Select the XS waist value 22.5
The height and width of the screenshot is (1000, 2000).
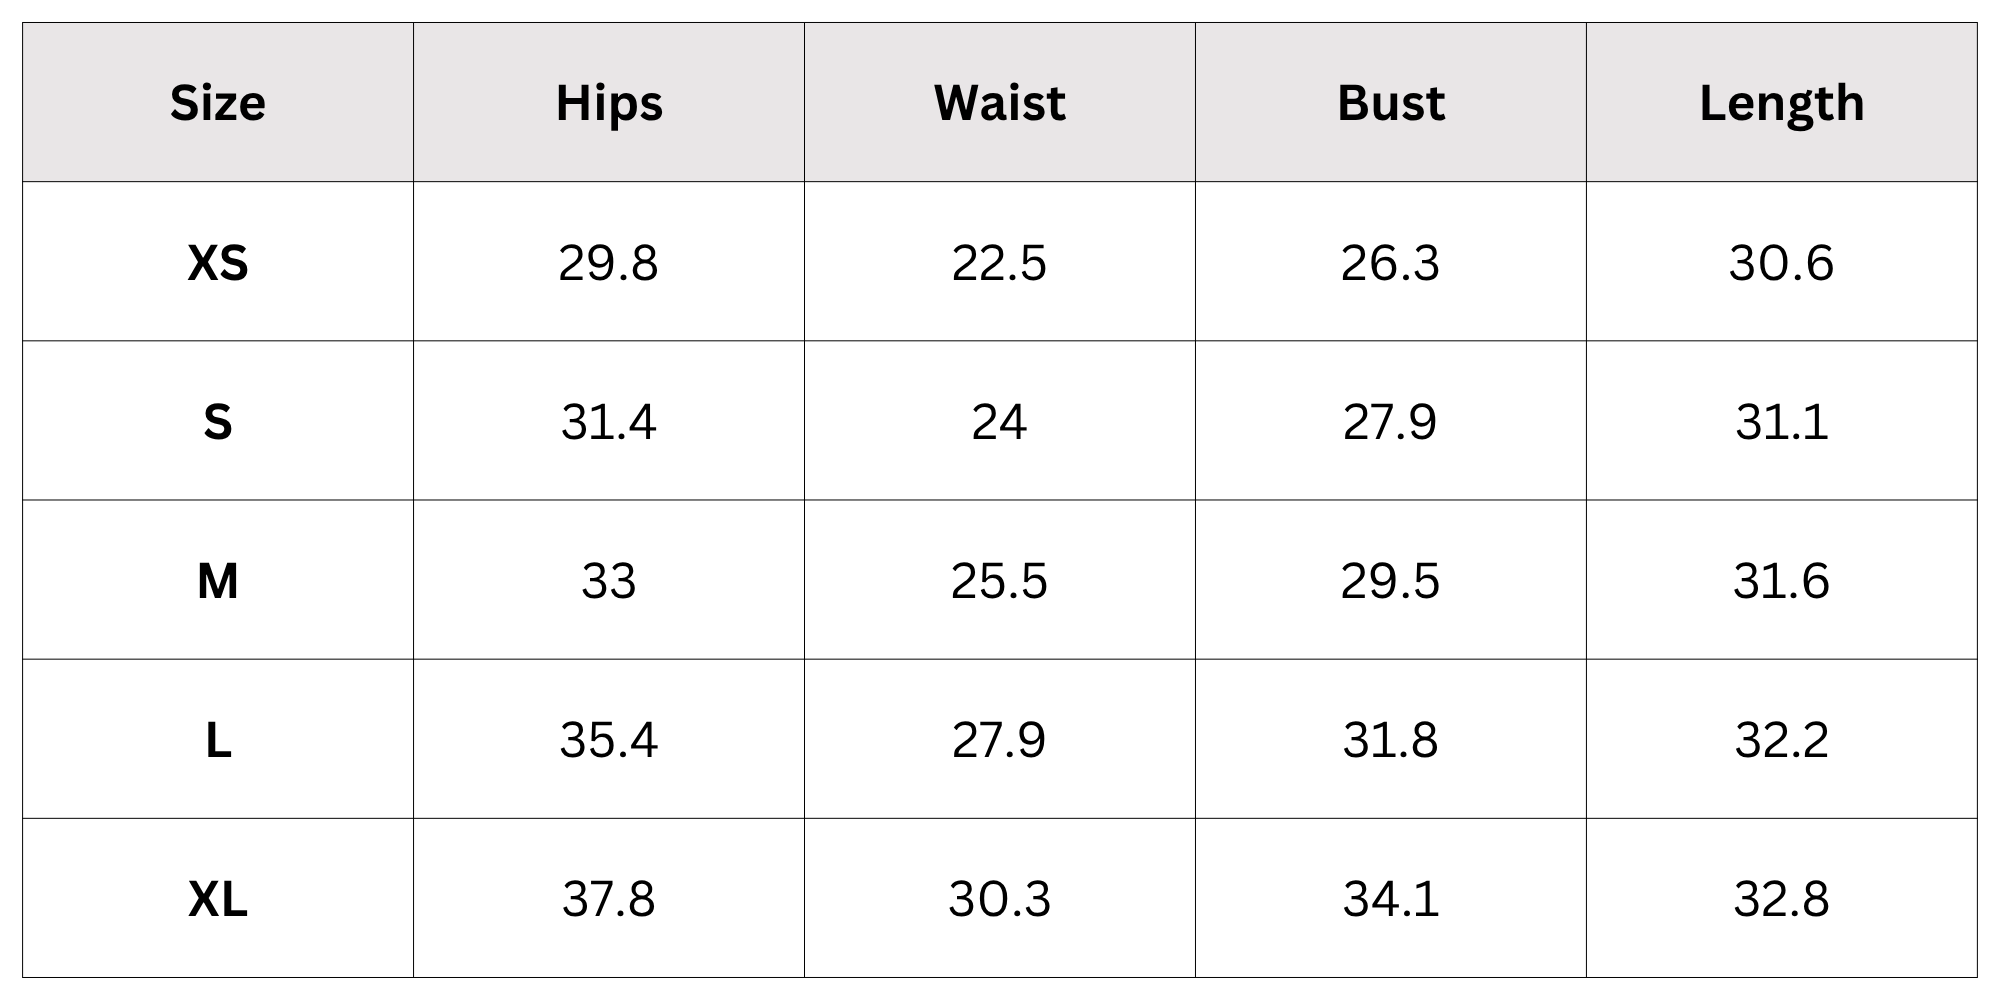tap(1000, 263)
